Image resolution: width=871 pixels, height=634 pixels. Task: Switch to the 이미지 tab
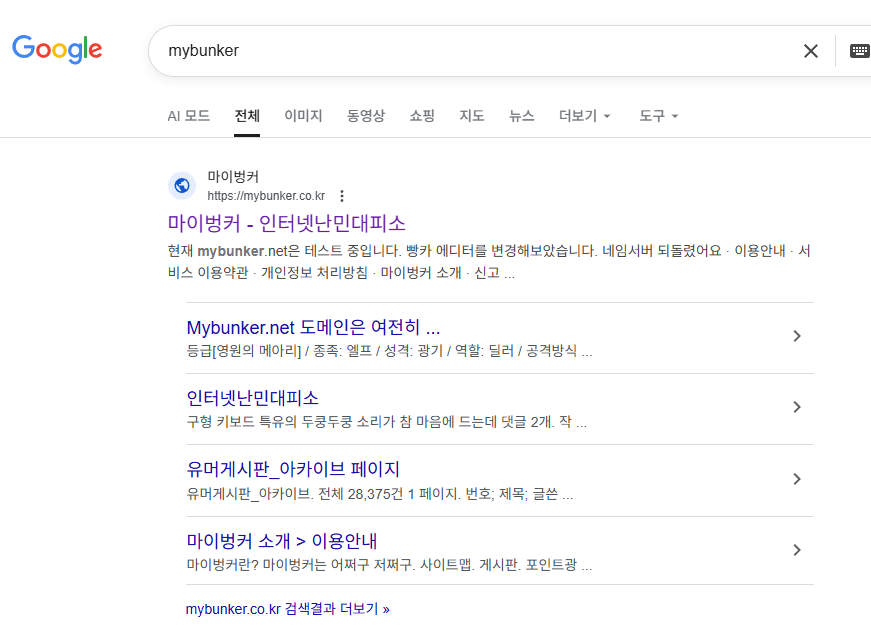click(x=303, y=116)
